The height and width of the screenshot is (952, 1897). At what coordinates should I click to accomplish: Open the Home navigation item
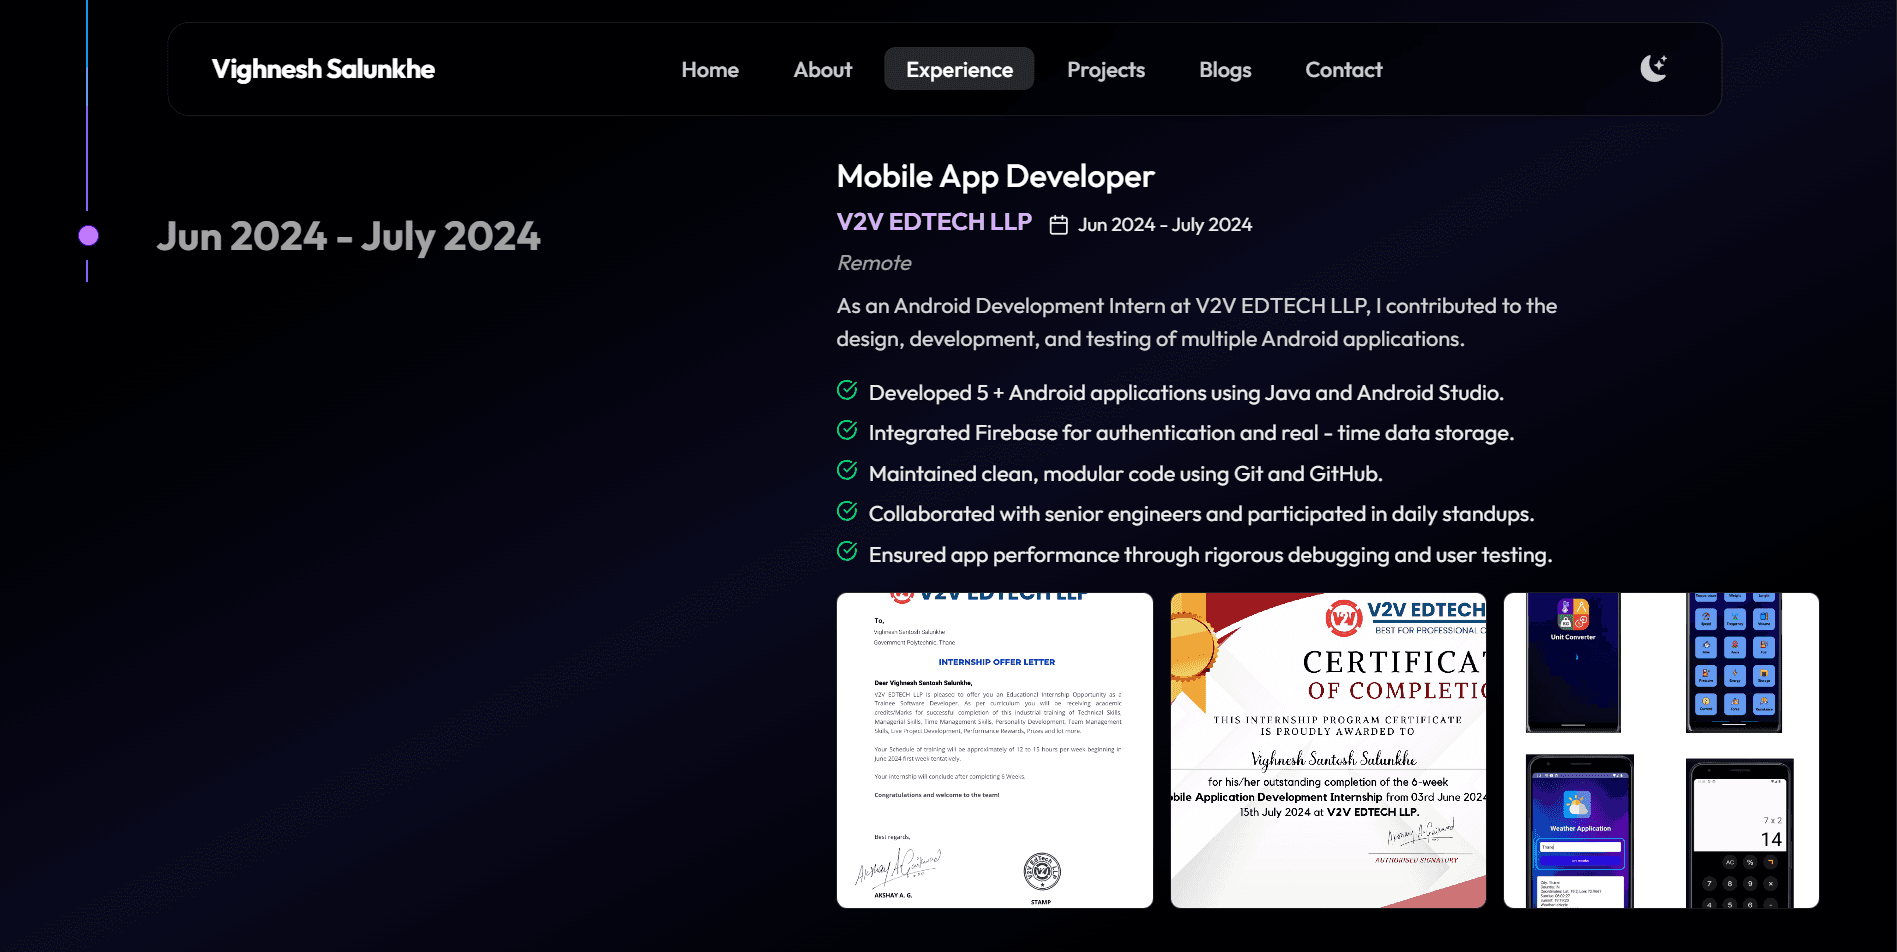(x=709, y=69)
